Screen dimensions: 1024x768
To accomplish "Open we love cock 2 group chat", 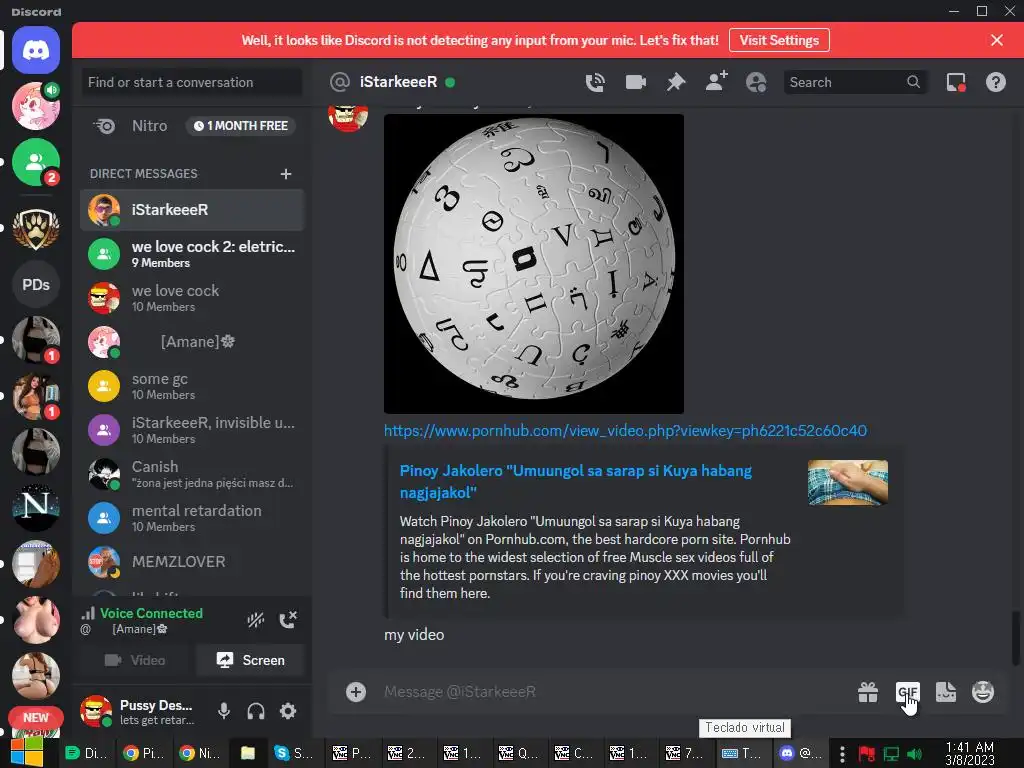I will tap(192, 254).
